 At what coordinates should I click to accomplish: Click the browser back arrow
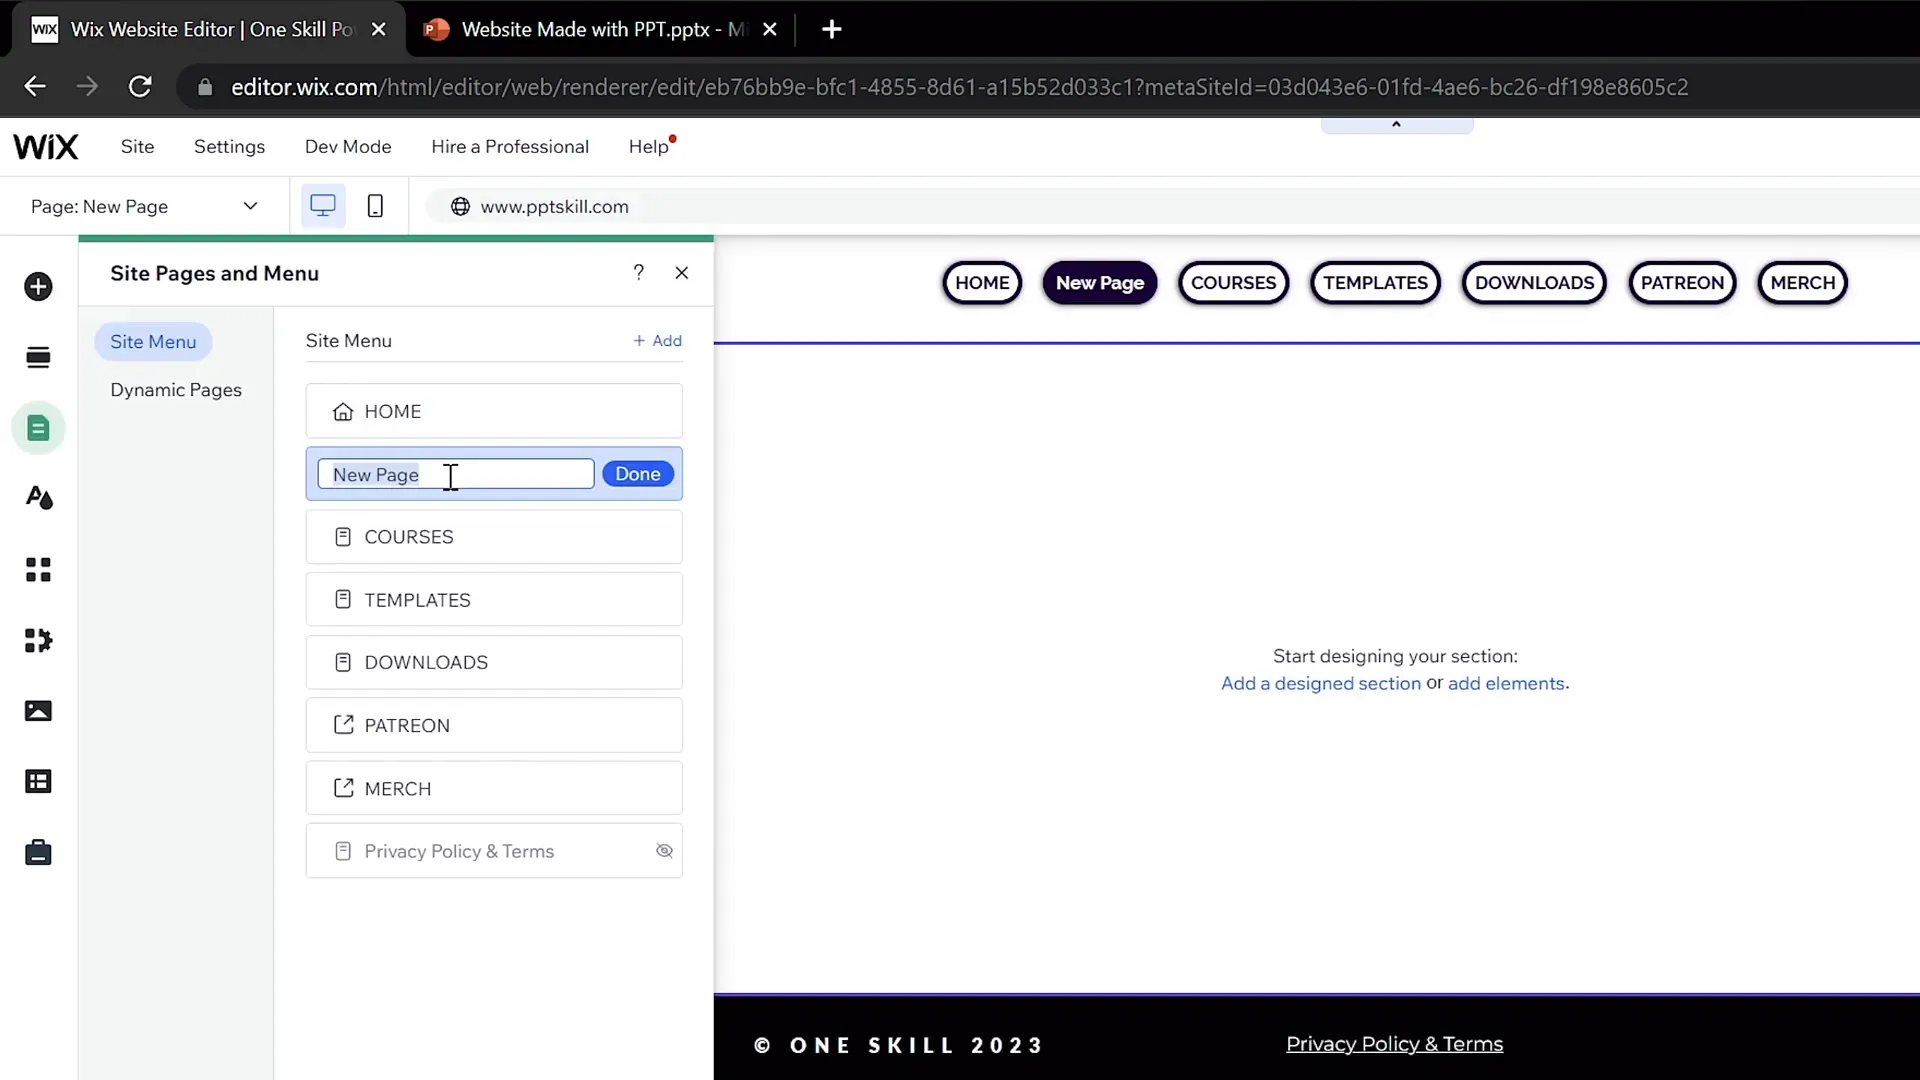(x=35, y=87)
